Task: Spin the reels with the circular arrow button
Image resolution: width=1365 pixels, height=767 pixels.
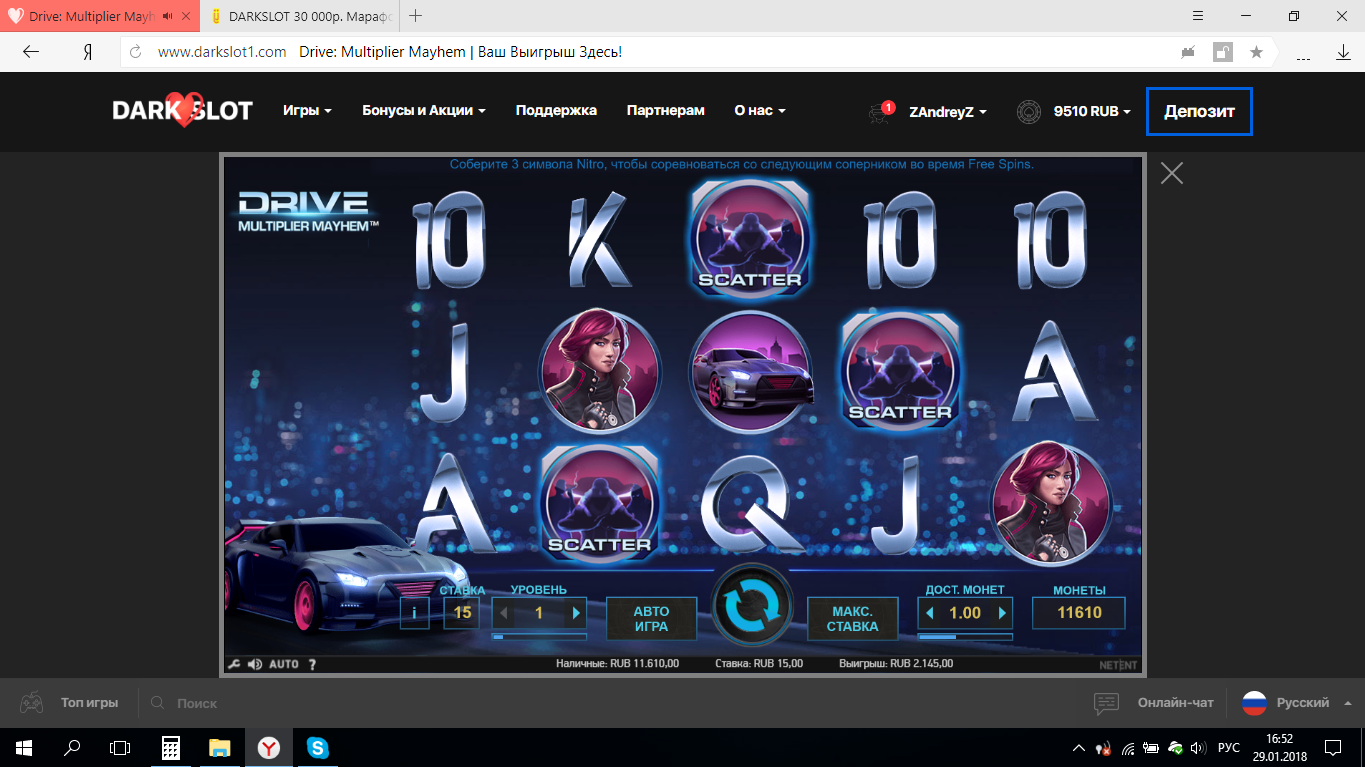Action: pyautogui.click(x=752, y=607)
